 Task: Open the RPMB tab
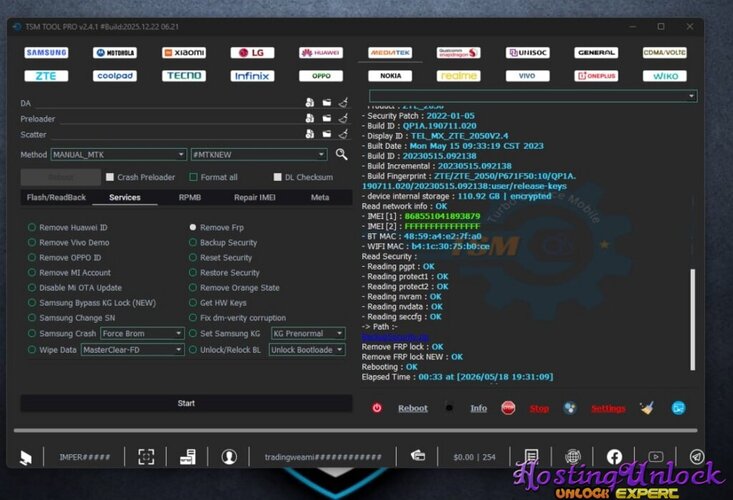(190, 197)
